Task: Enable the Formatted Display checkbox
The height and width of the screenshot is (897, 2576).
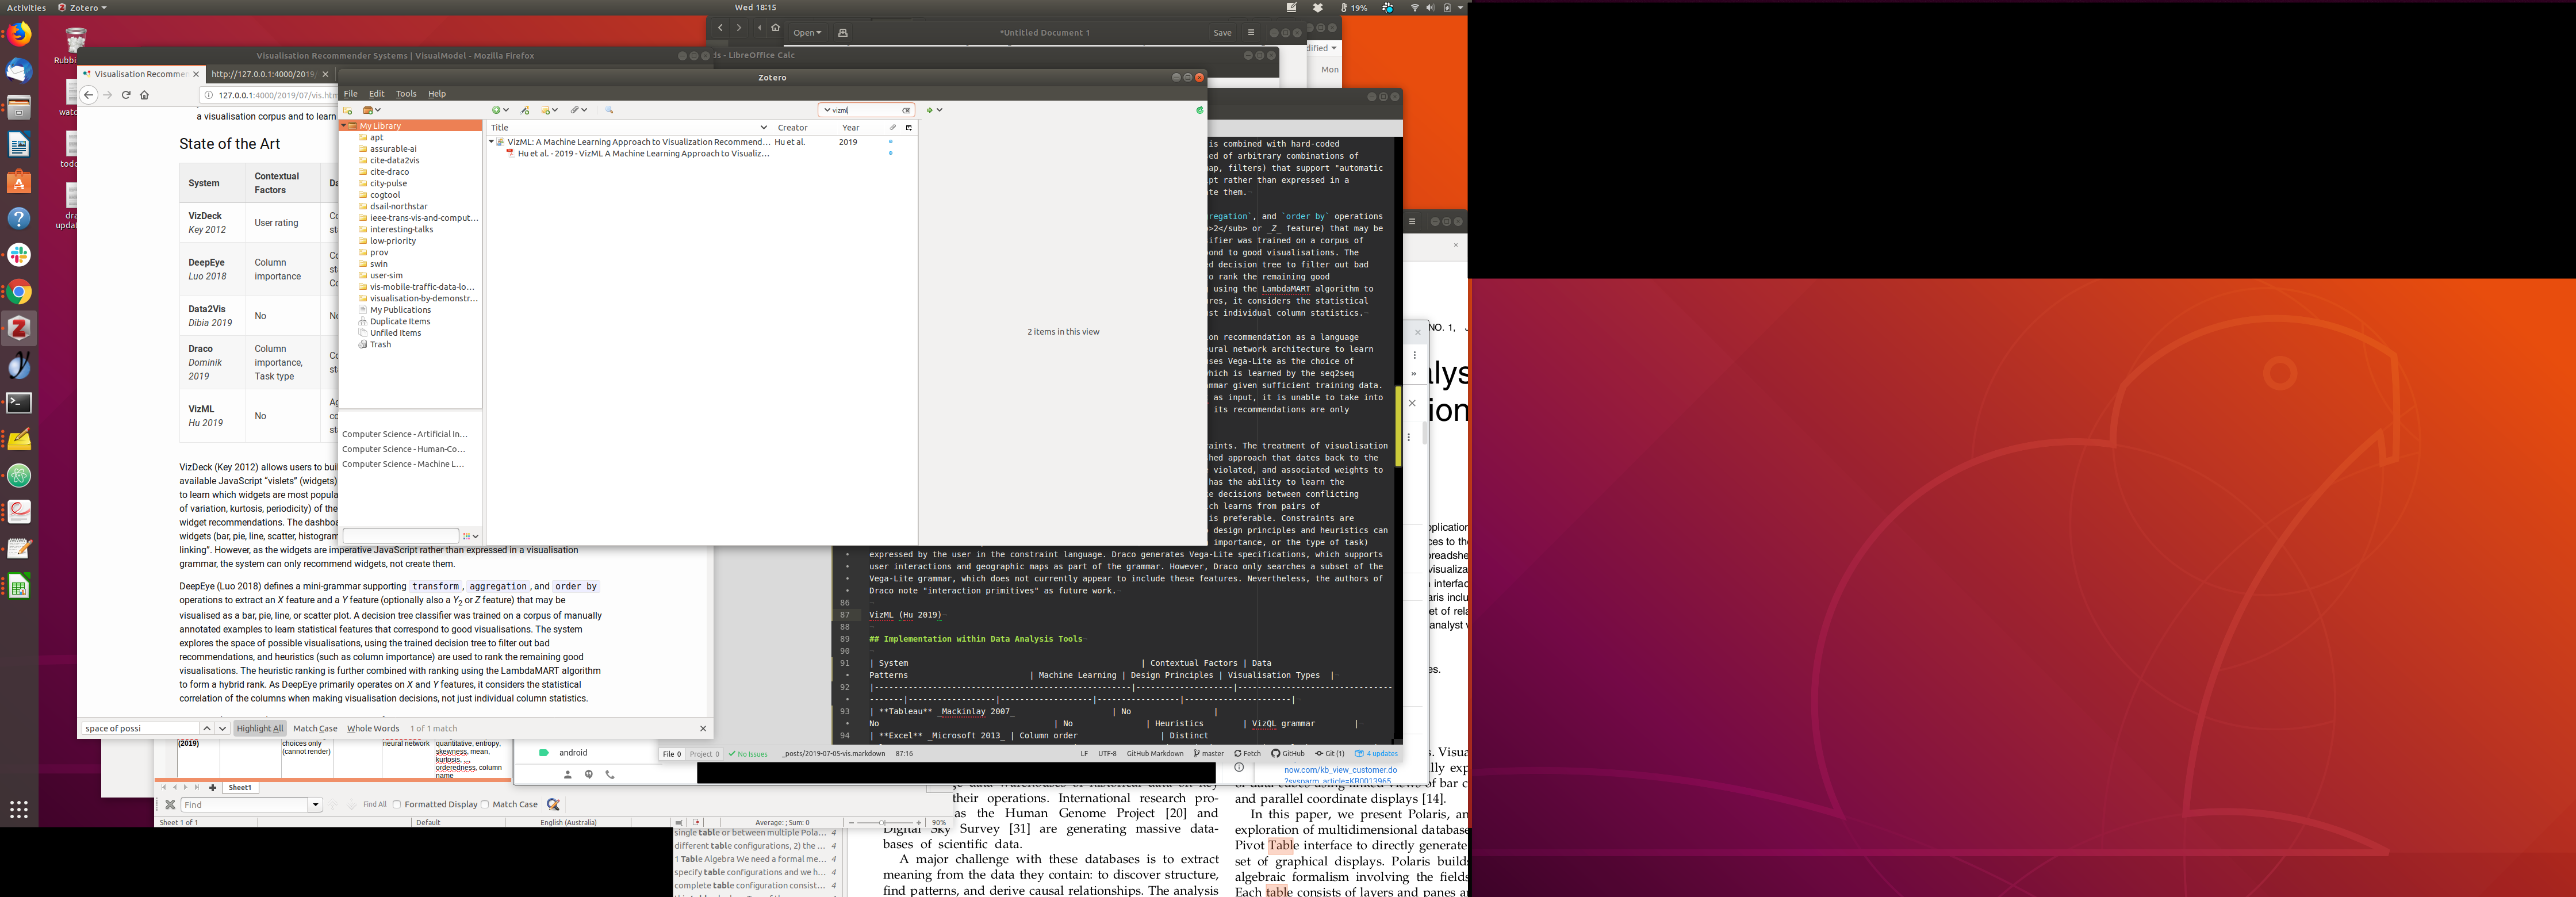Action: click(397, 804)
